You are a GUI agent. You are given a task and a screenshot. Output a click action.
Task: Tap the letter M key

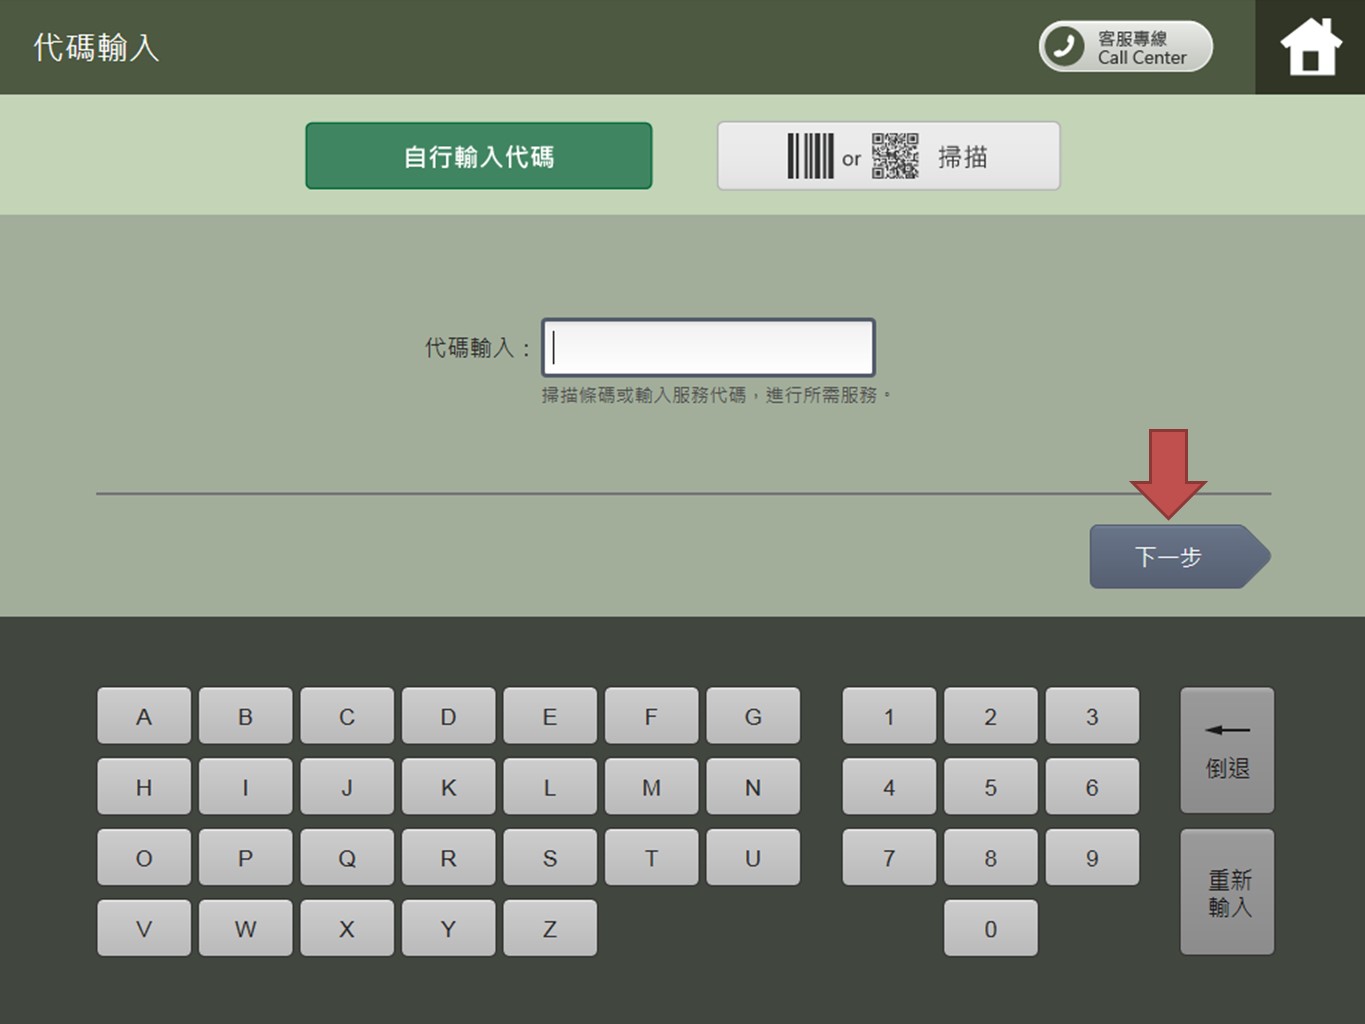click(x=651, y=787)
